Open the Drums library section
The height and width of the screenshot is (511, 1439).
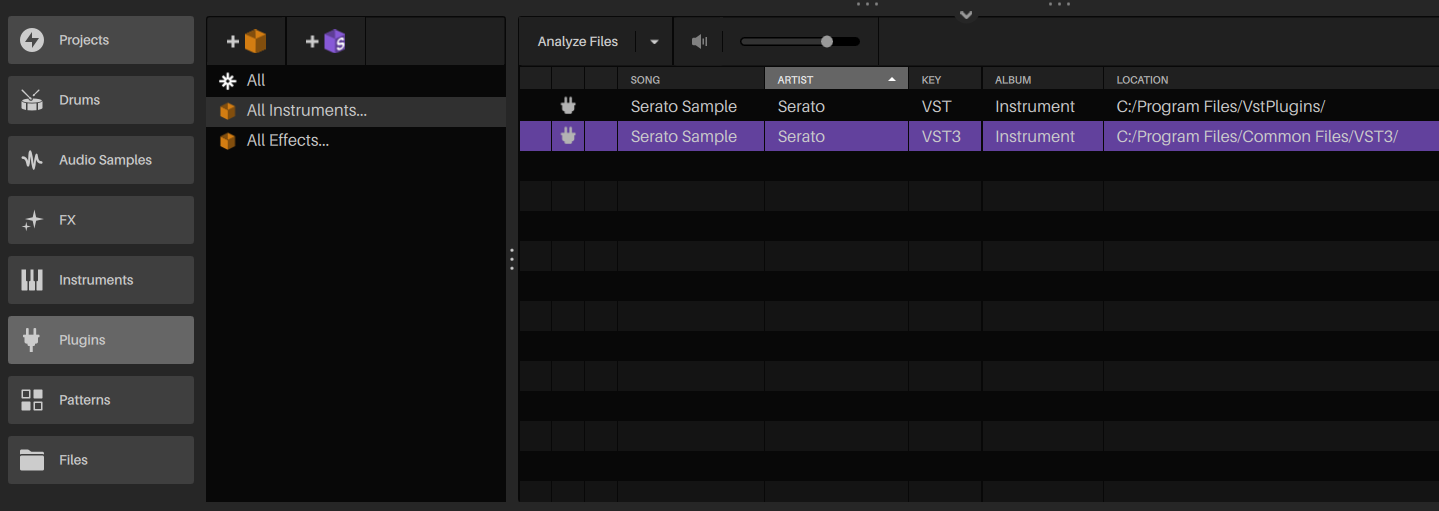click(101, 100)
